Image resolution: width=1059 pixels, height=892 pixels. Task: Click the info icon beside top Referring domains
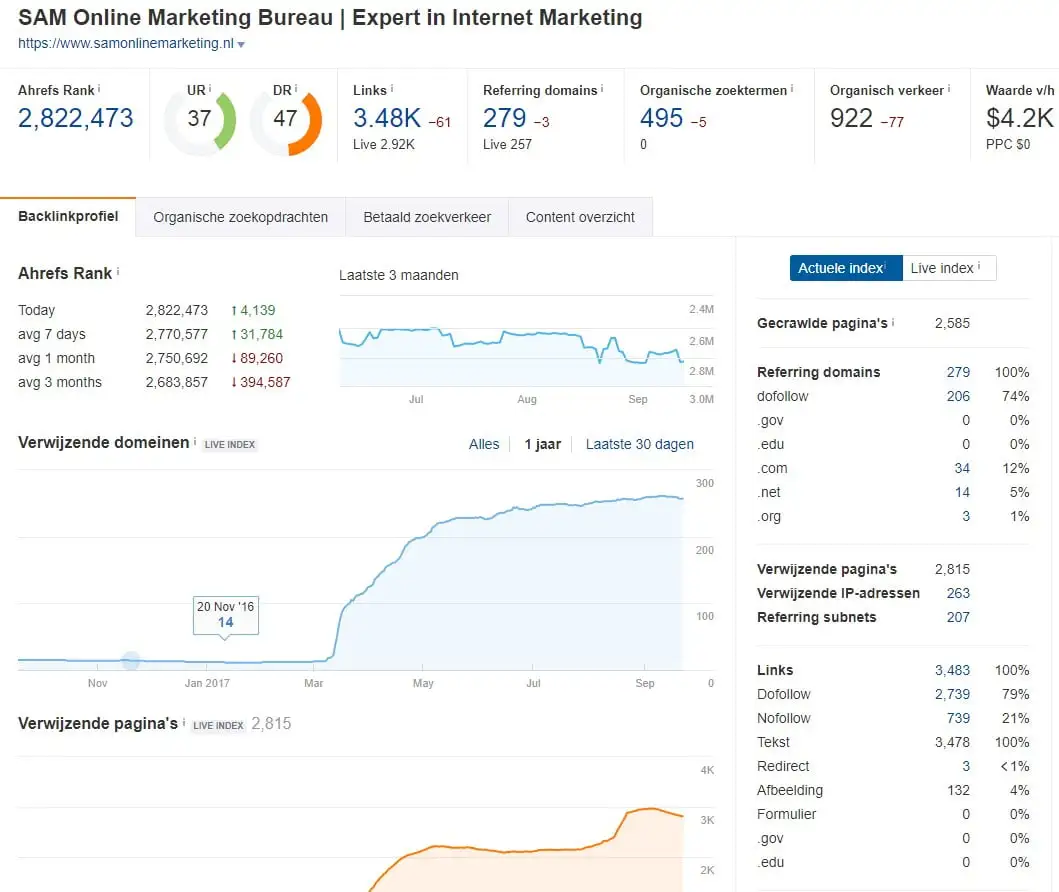pos(602,88)
